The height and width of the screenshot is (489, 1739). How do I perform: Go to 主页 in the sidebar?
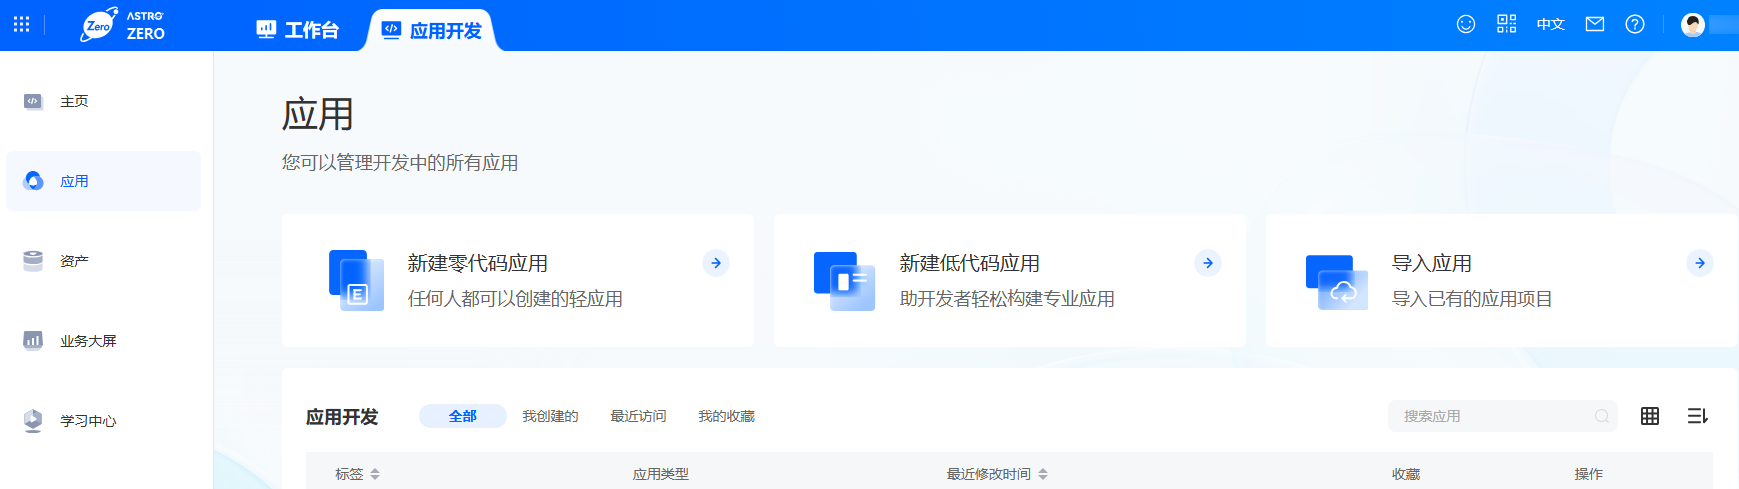point(104,101)
